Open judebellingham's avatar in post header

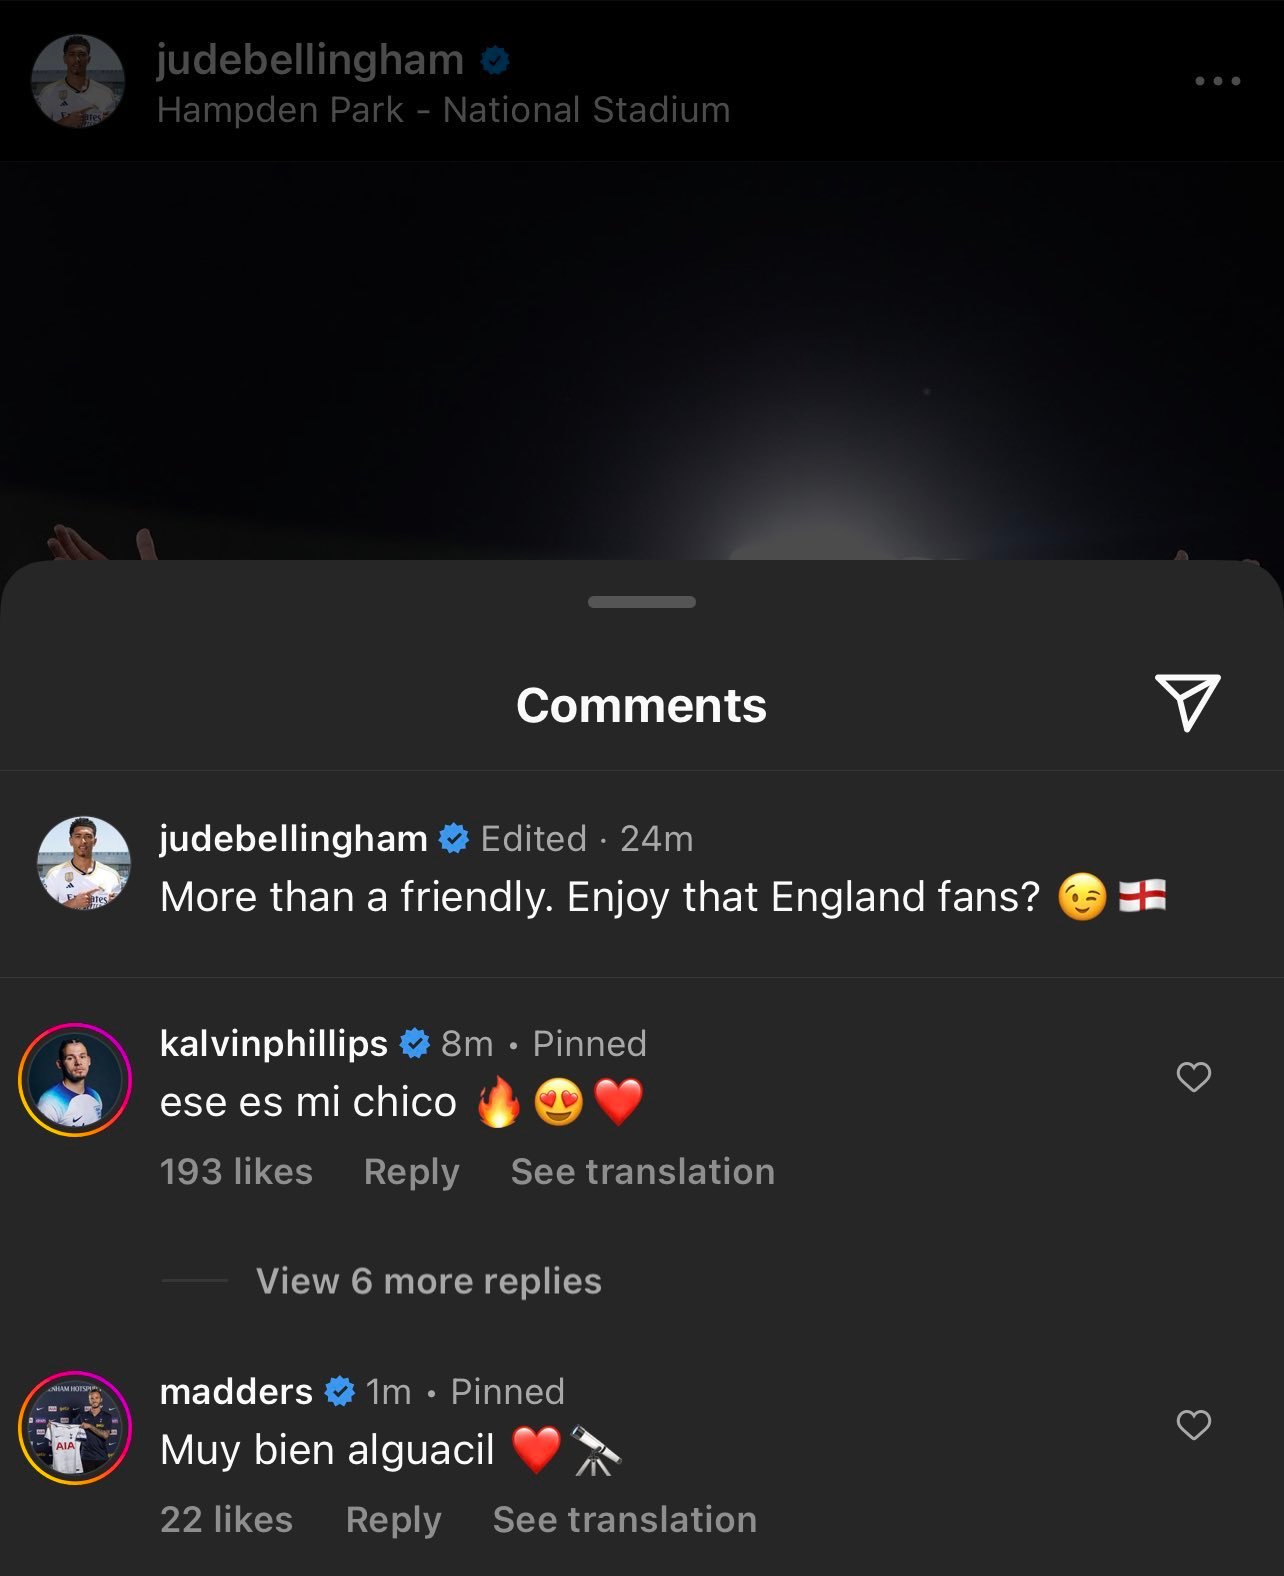click(x=78, y=82)
